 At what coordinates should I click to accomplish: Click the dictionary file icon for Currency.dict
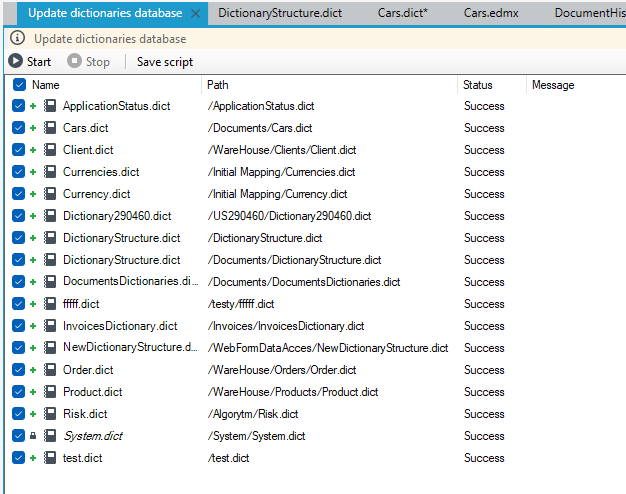50,194
